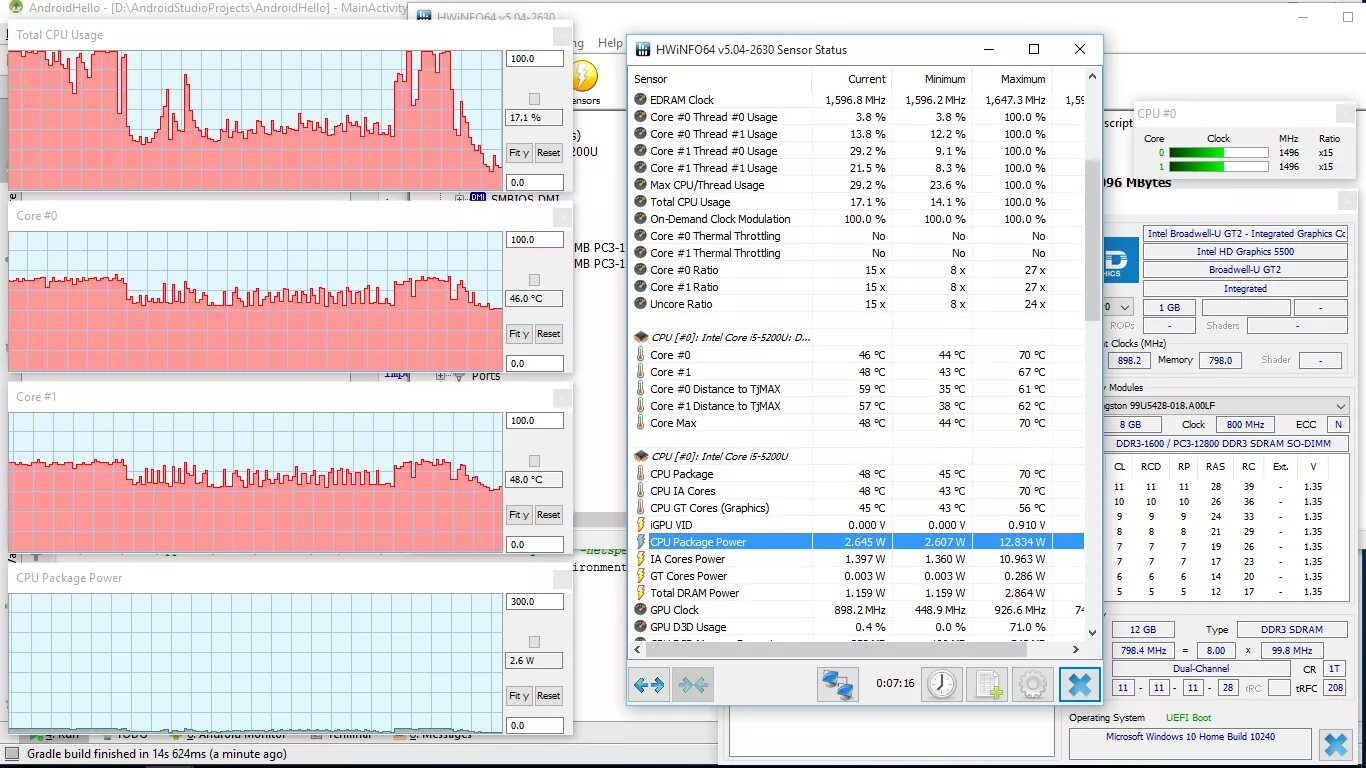
Task: Click Reset in Core #0 graph
Action: coord(548,334)
